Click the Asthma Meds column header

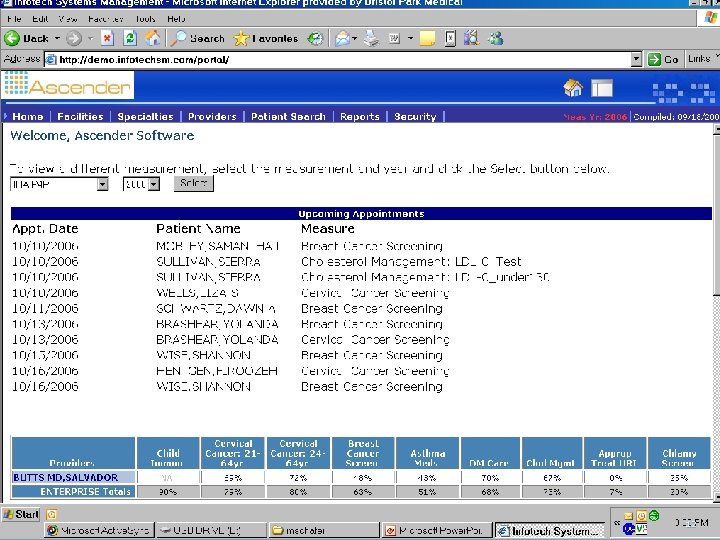[427, 453]
